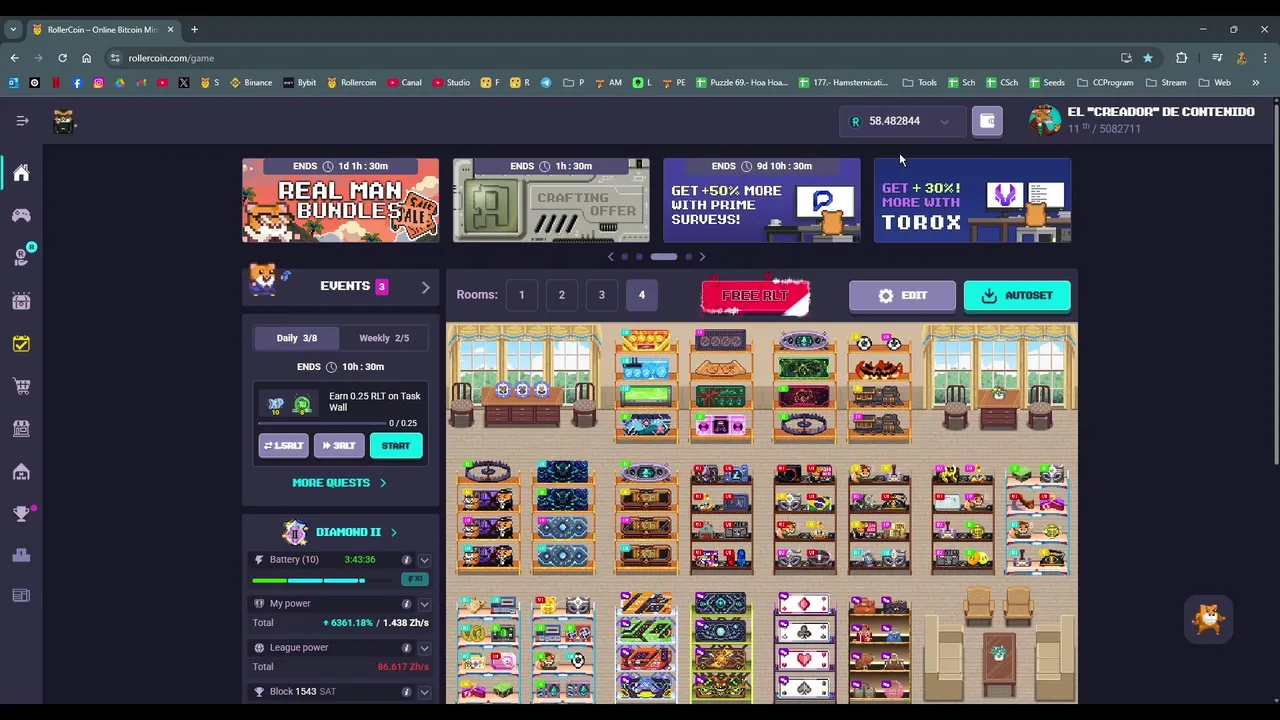
Task: Open the trophy rank icon in sidebar
Action: click(x=21, y=513)
